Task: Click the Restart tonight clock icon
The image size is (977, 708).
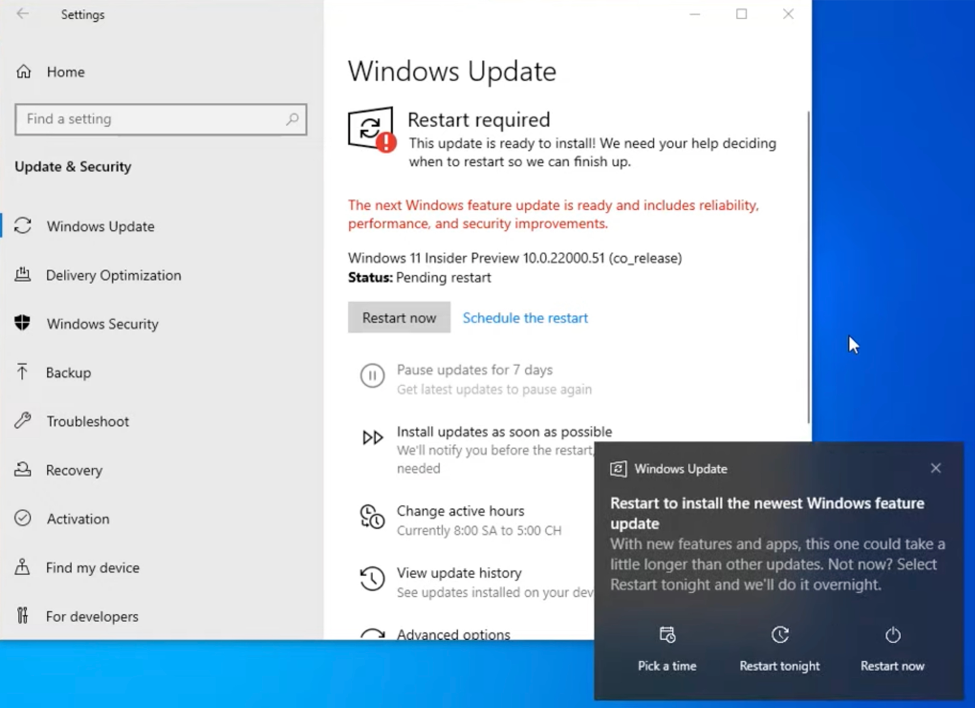Action: tap(780, 635)
